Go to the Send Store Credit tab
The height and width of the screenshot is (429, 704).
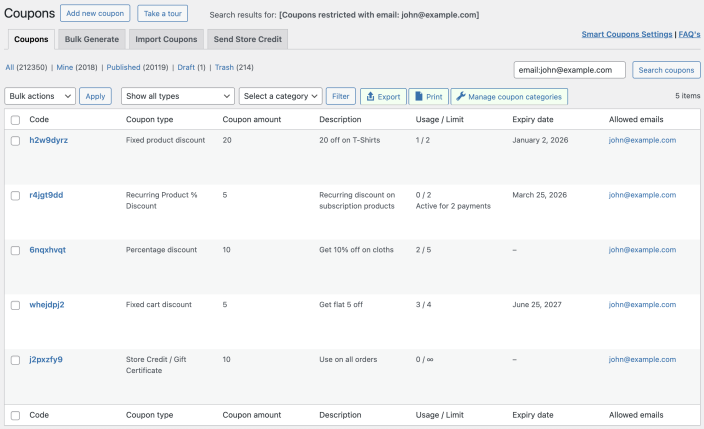click(248, 39)
